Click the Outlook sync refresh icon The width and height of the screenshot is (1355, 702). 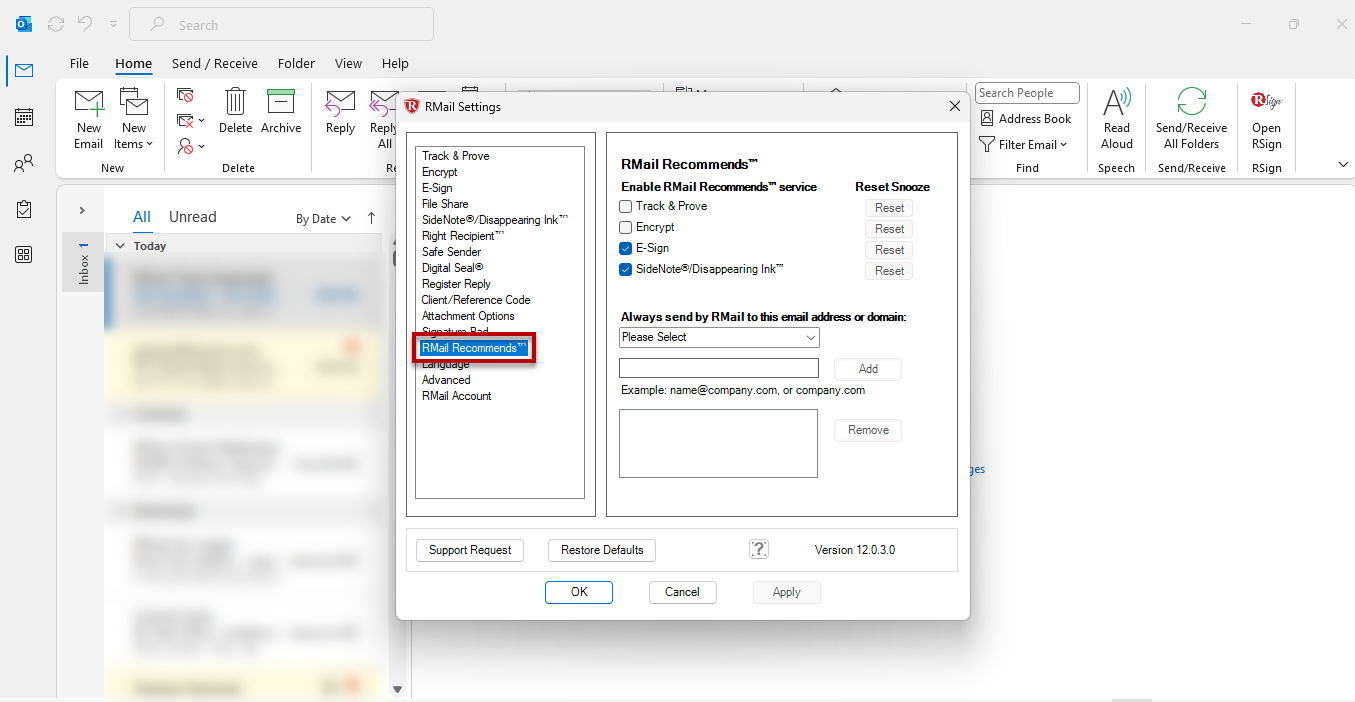[x=56, y=24]
